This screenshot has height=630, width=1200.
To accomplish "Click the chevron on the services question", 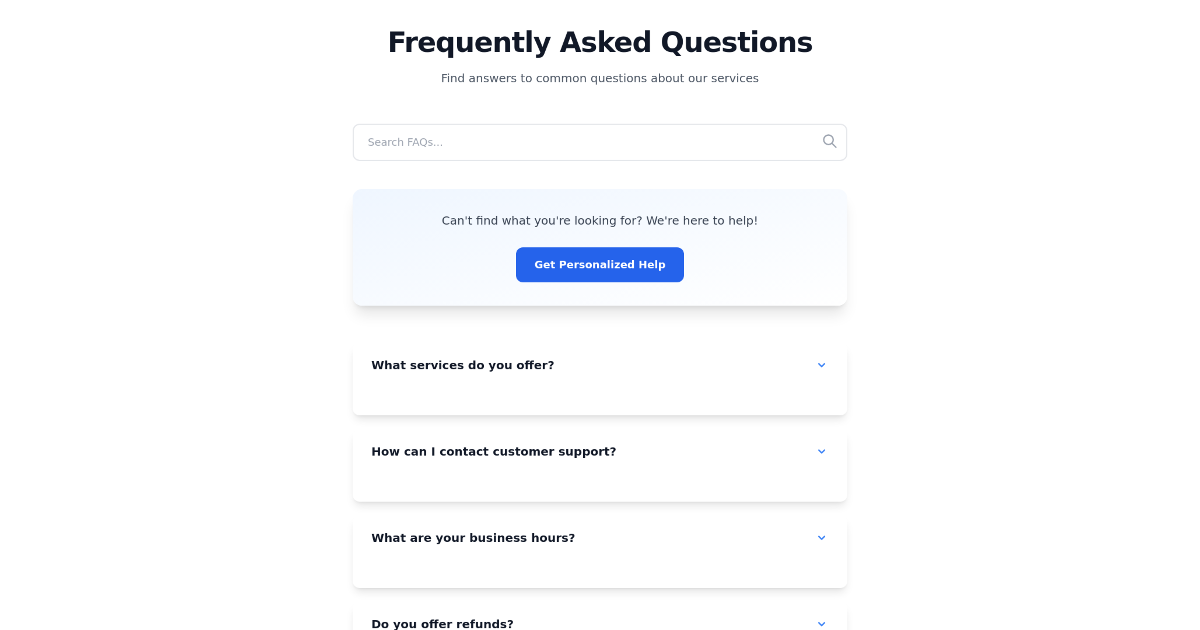I will click(821, 365).
